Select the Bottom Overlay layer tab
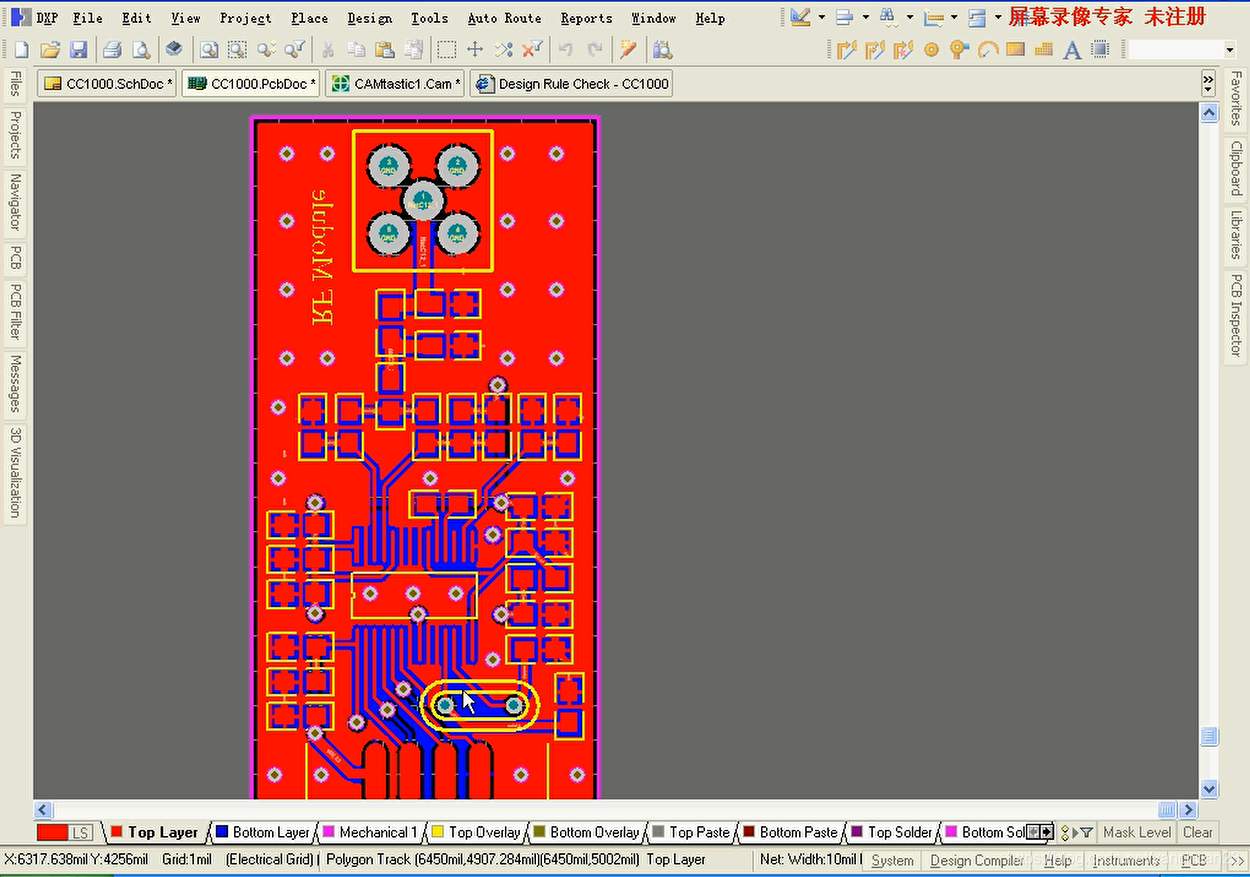The width and height of the screenshot is (1250, 877). [x=585, y=832]
